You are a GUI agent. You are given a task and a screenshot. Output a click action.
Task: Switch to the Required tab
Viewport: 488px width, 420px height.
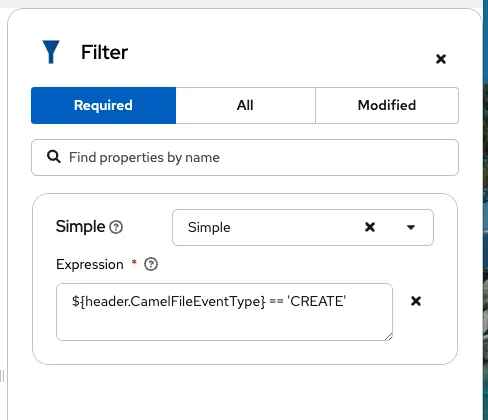click(103, 105)
